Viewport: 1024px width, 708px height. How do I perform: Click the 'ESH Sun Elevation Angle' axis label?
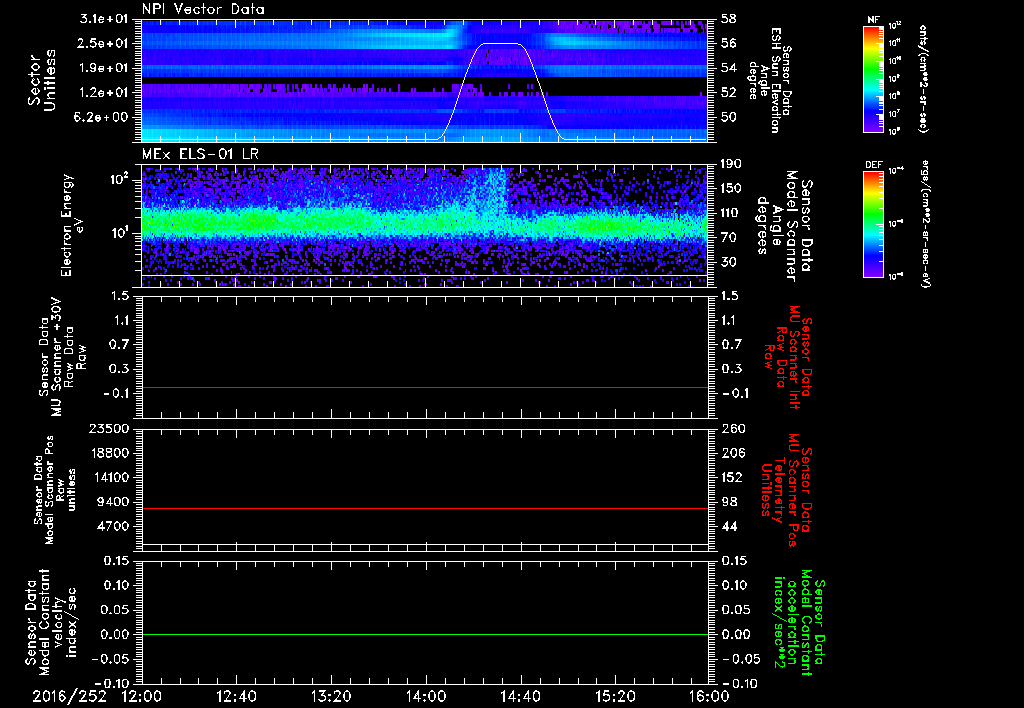[x=771, y=80]
